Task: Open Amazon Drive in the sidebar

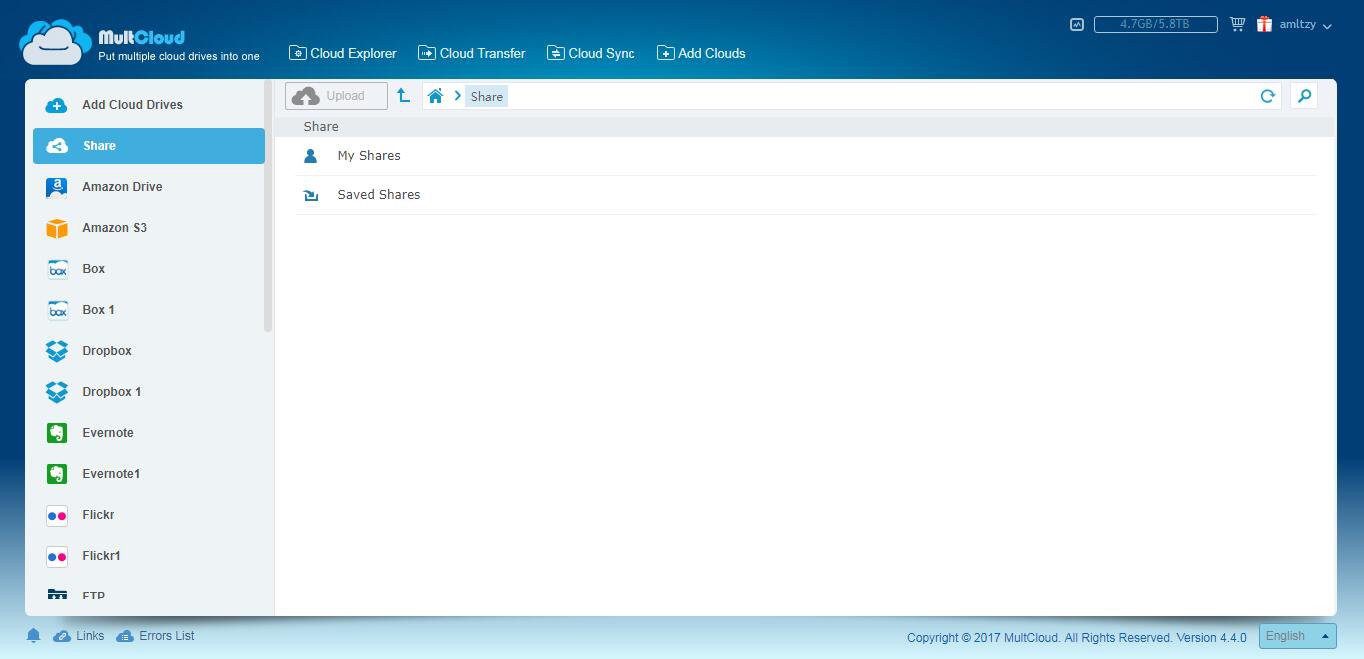Action: [149, 187]
